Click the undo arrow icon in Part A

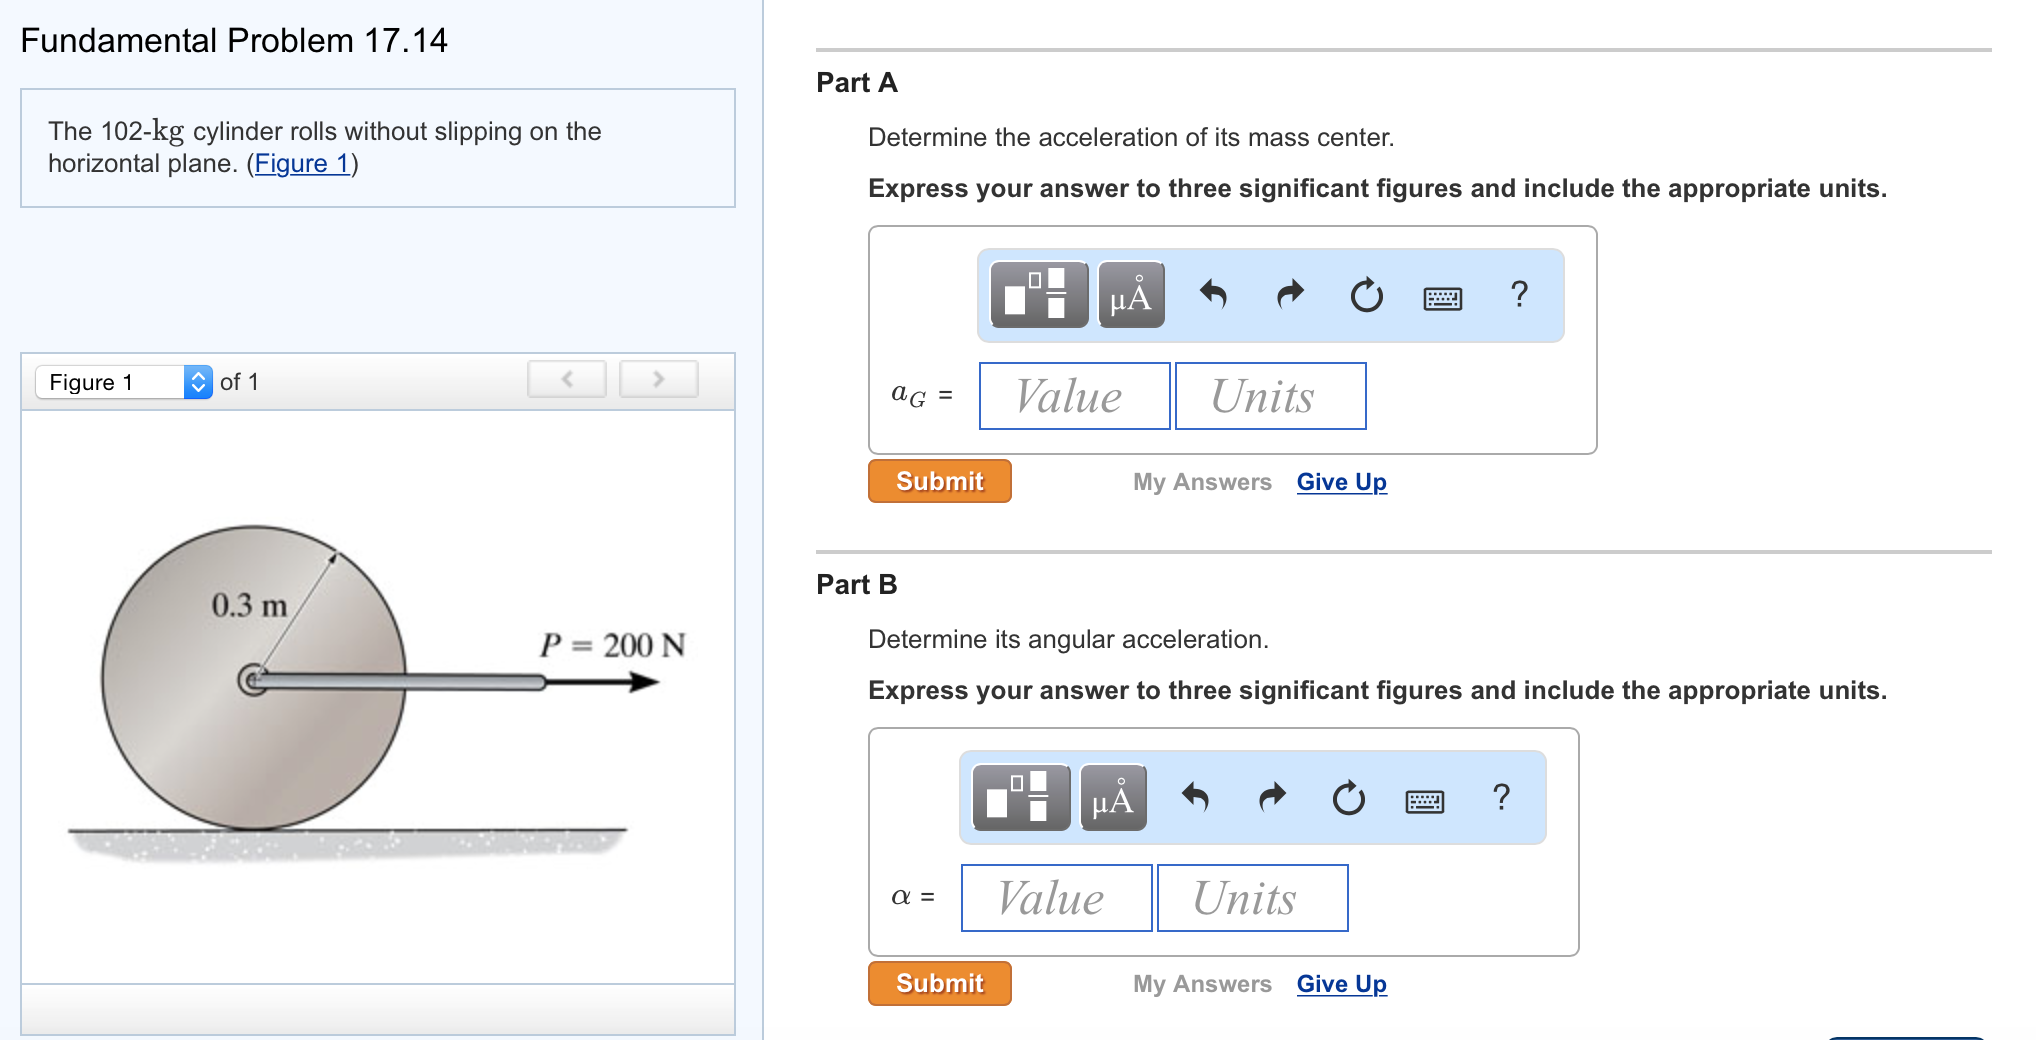pyautogui.click(x=1216, y=295)
